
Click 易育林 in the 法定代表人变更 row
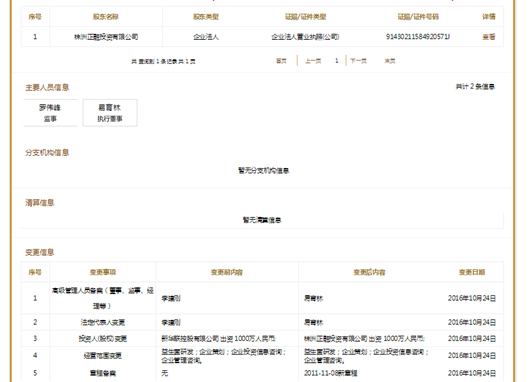[x=313, y=322]
